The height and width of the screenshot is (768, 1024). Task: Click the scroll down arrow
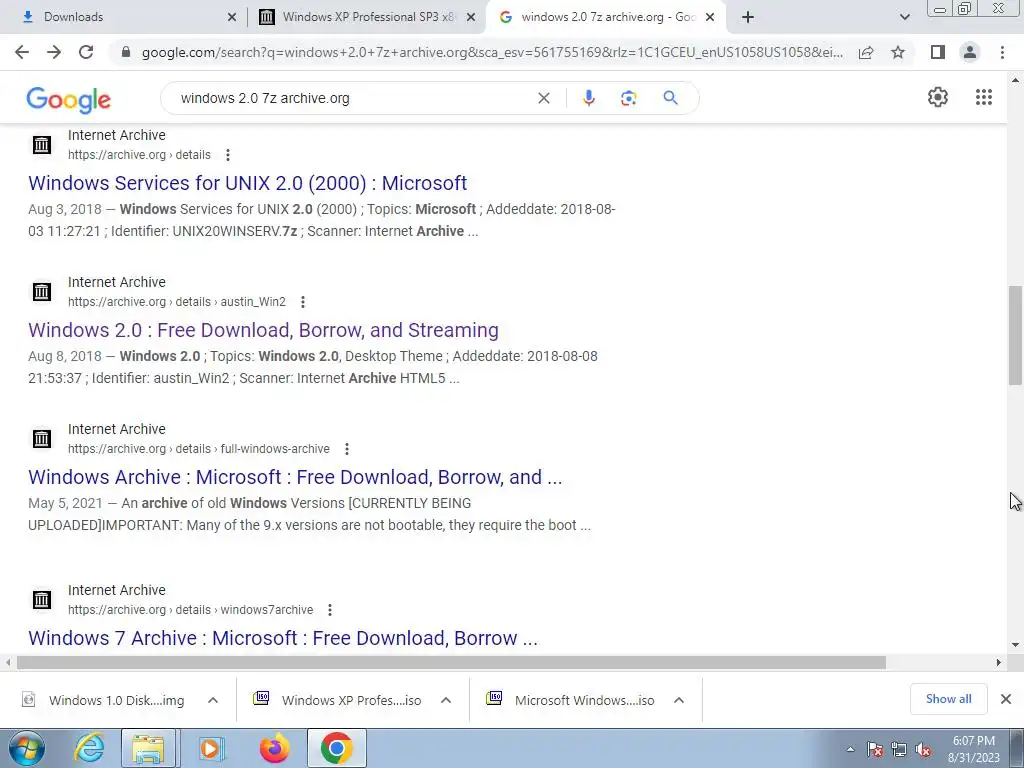click(x=1016, y=645)
